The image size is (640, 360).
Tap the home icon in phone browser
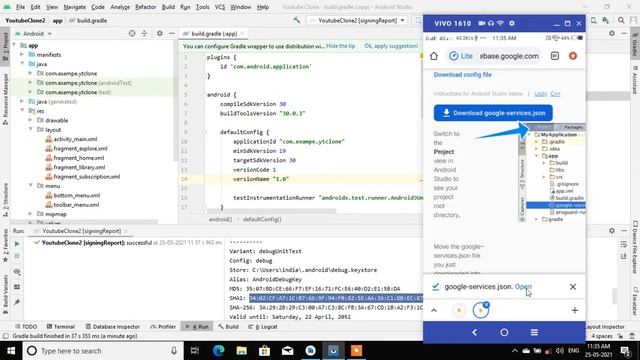point(434,56)
